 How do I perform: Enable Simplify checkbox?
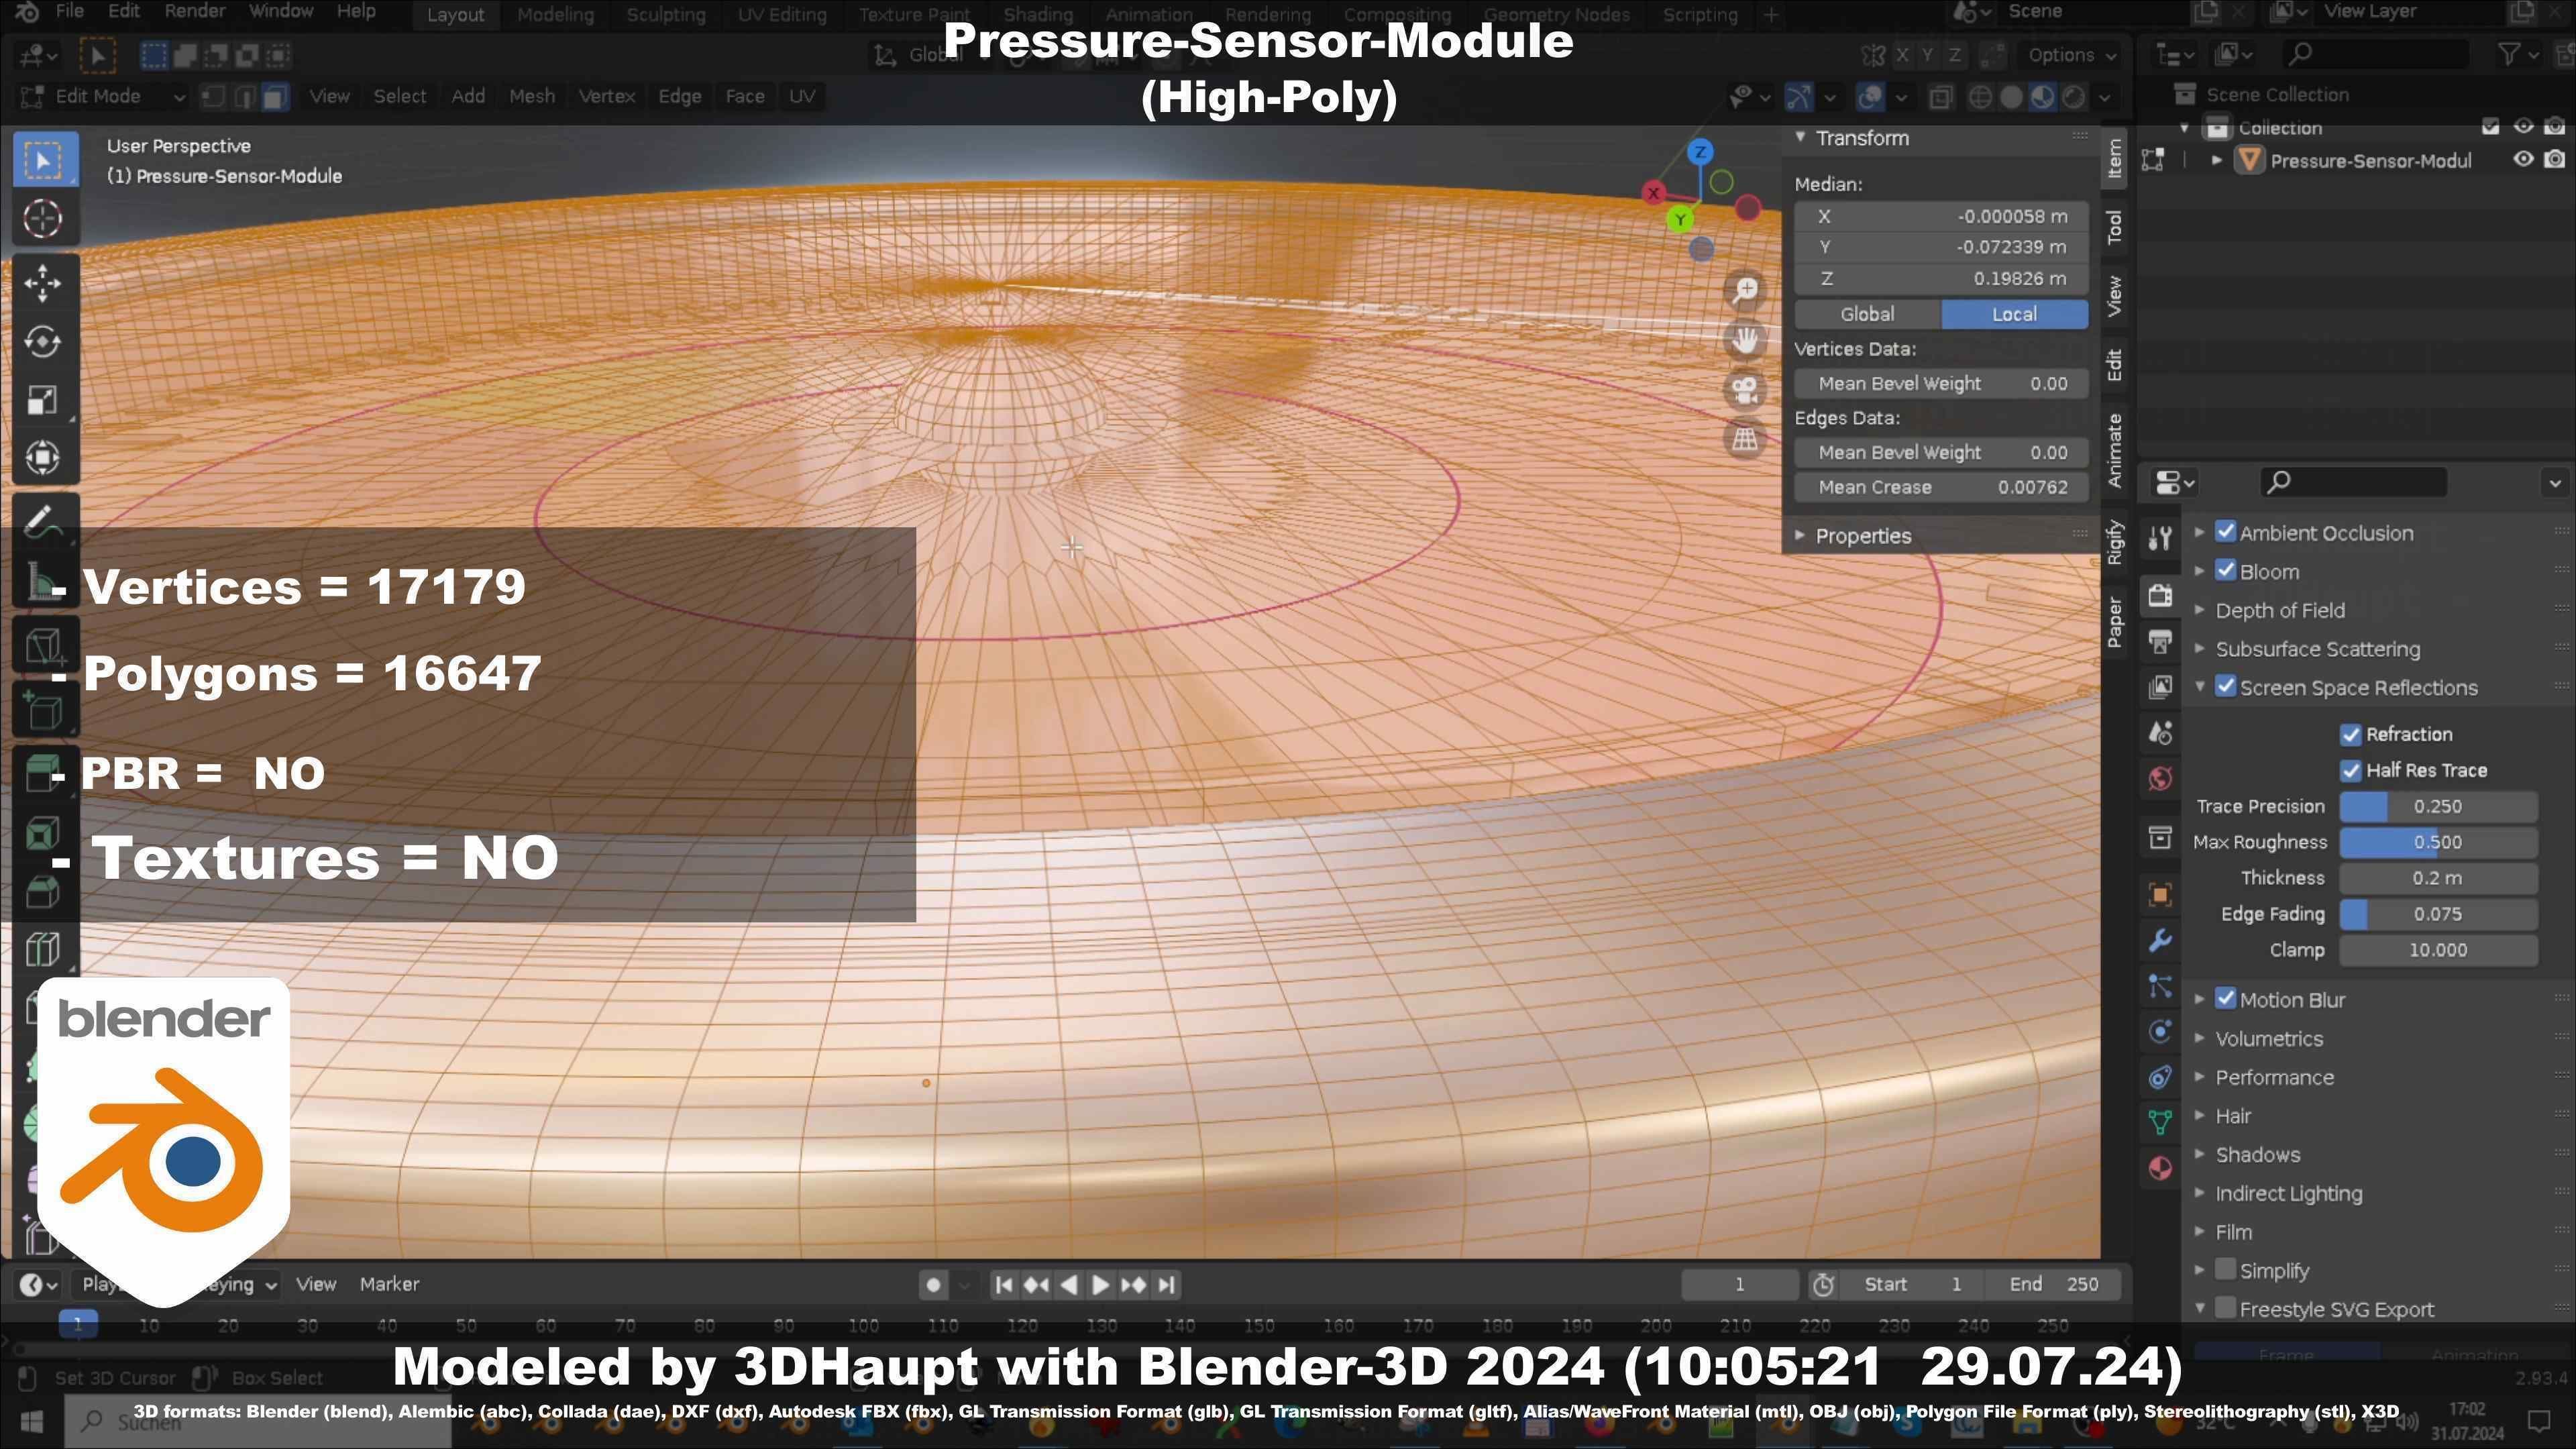pyautogui.click(x=2226, y=1270)
